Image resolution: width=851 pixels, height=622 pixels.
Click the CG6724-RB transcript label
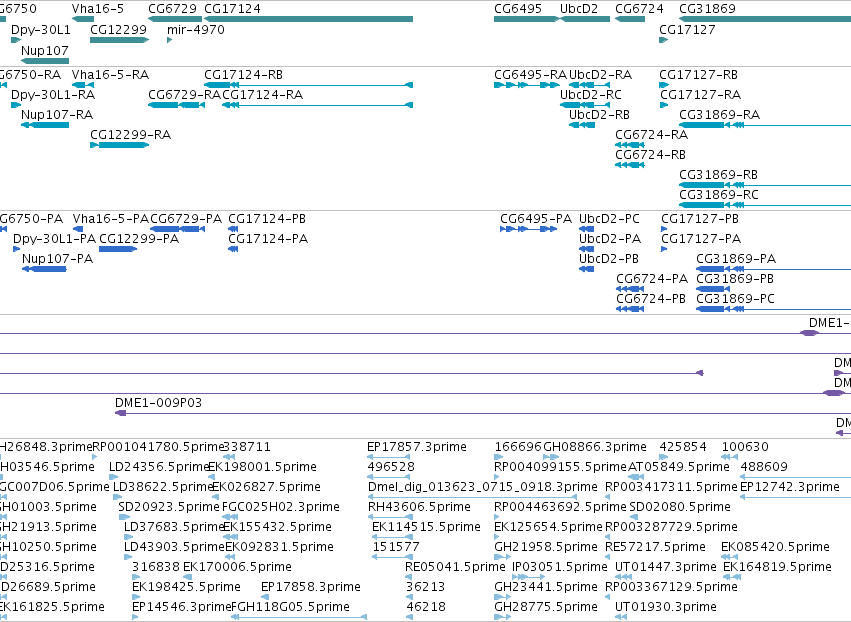point(650,155)
